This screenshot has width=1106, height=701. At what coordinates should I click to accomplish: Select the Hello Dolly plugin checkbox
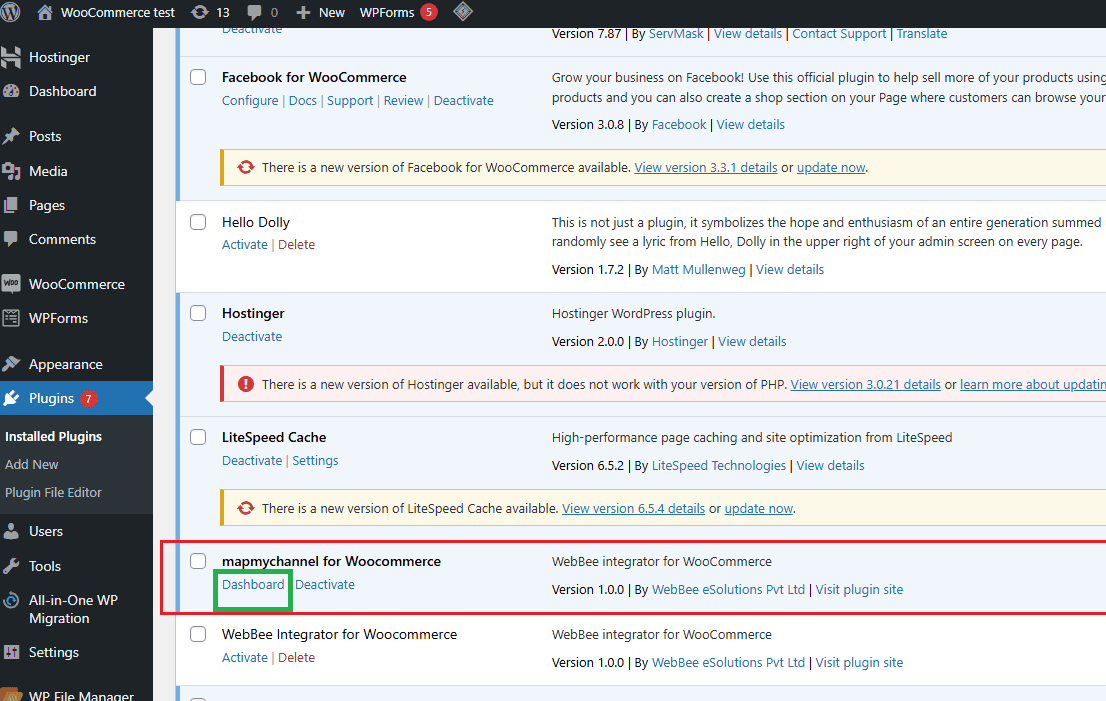[x=198, y=222]
